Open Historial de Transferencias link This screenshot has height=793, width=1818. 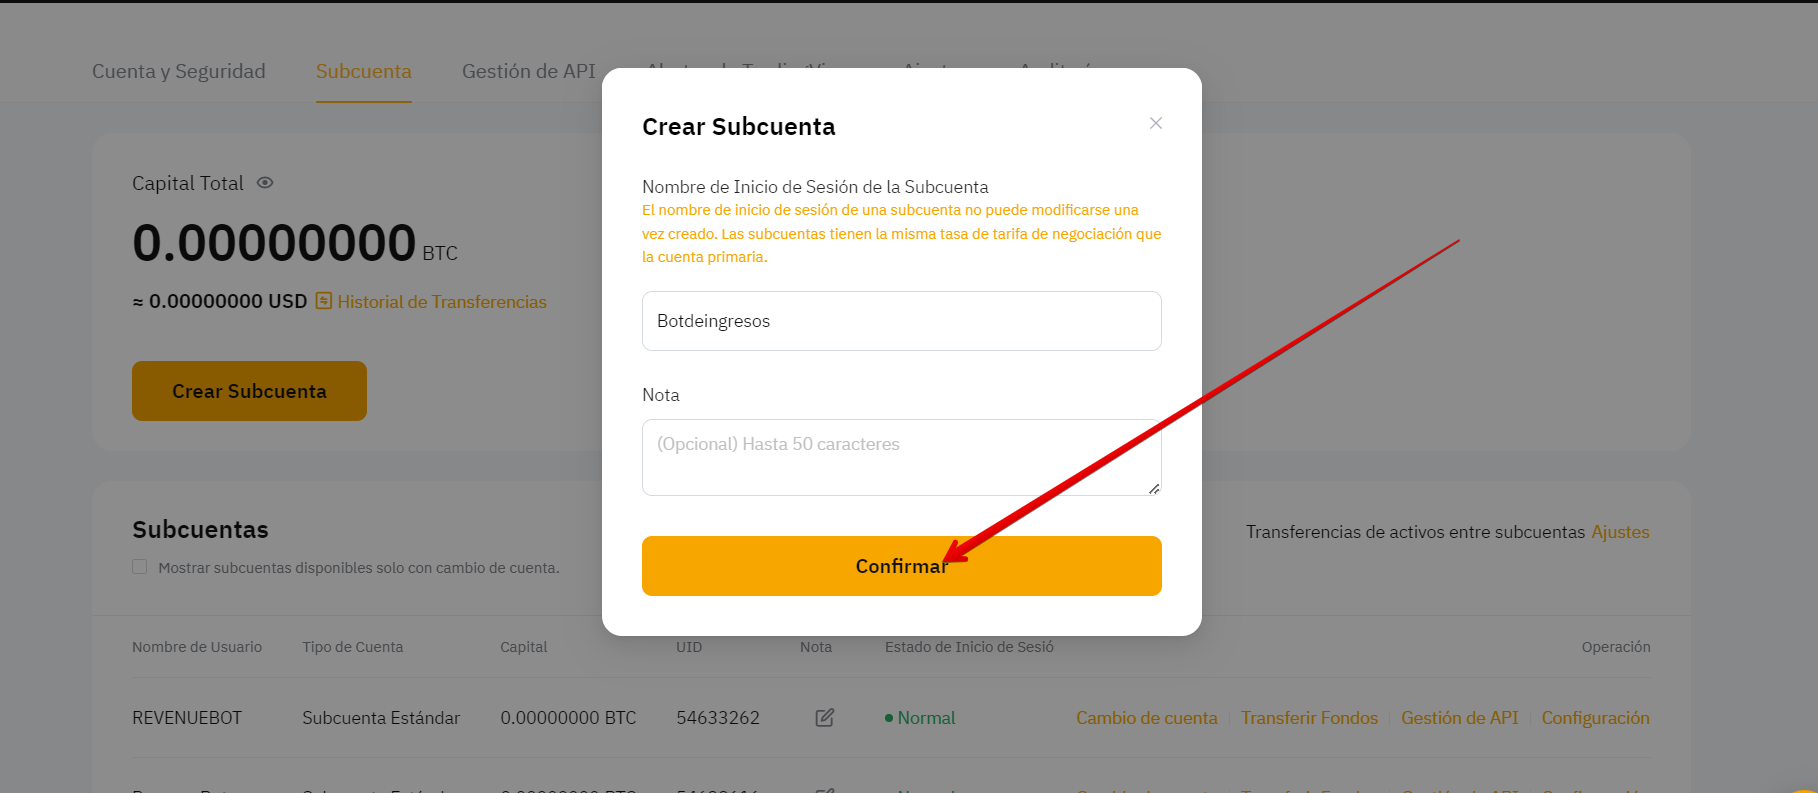pos(442,302)
